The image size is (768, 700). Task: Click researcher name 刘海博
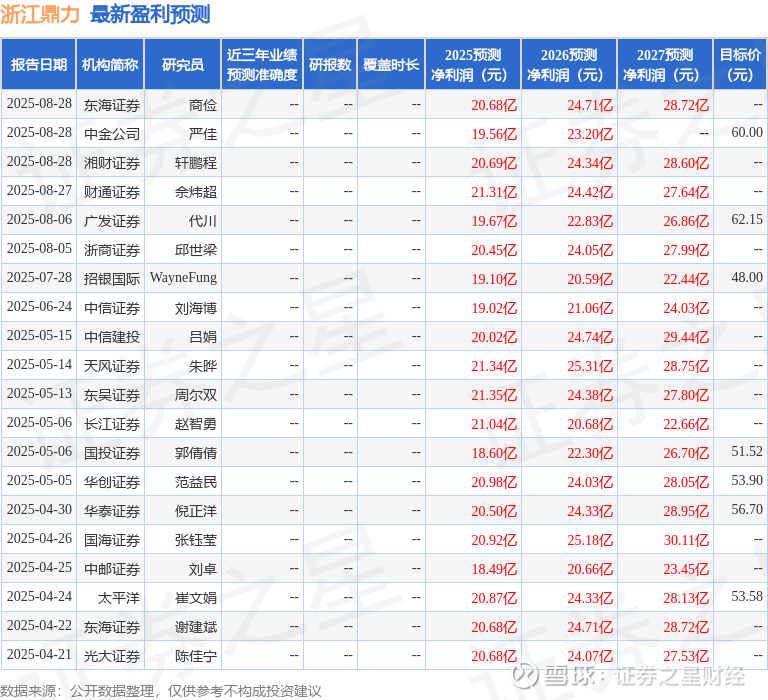195,308
